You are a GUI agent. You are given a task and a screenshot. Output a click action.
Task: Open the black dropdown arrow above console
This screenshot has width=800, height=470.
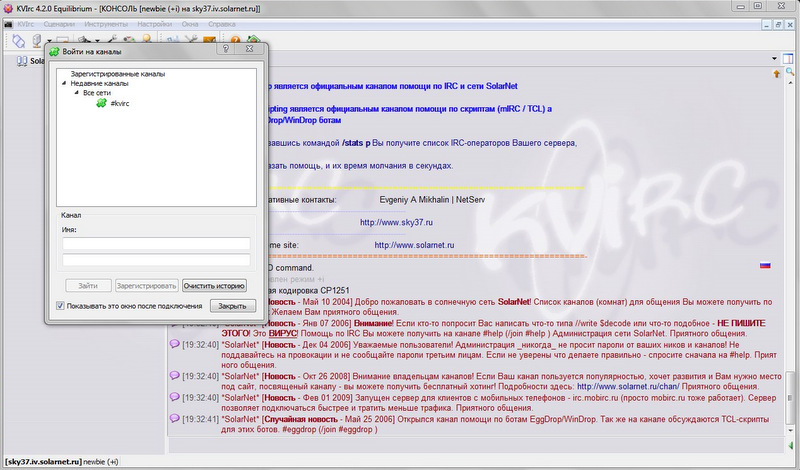click(x=774, y=59)
